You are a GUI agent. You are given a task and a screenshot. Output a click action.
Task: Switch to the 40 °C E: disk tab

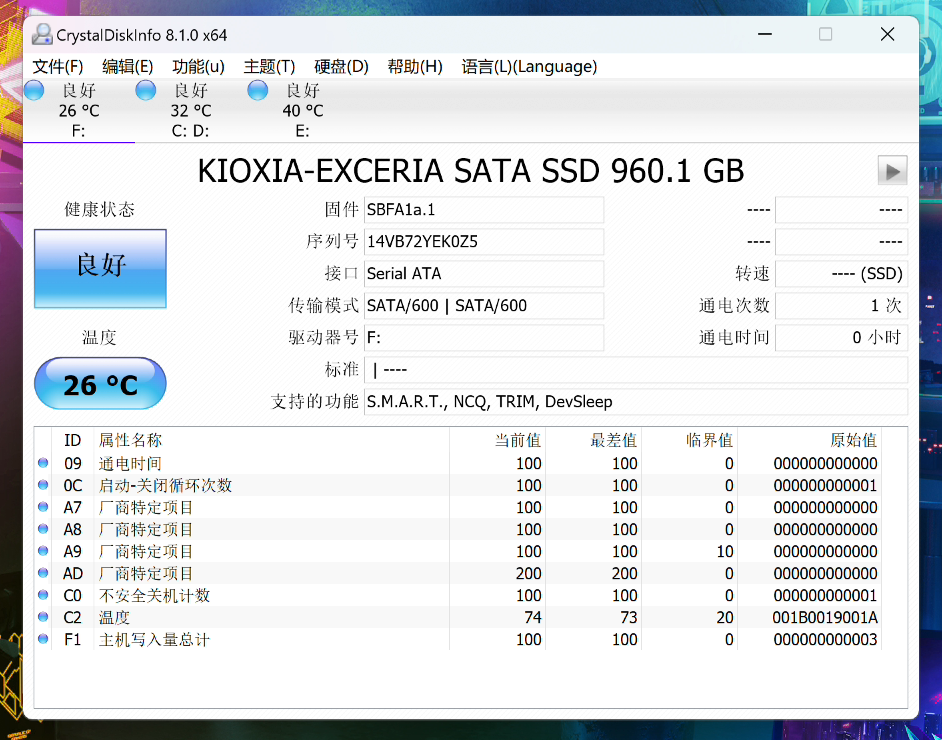(303, 111)
